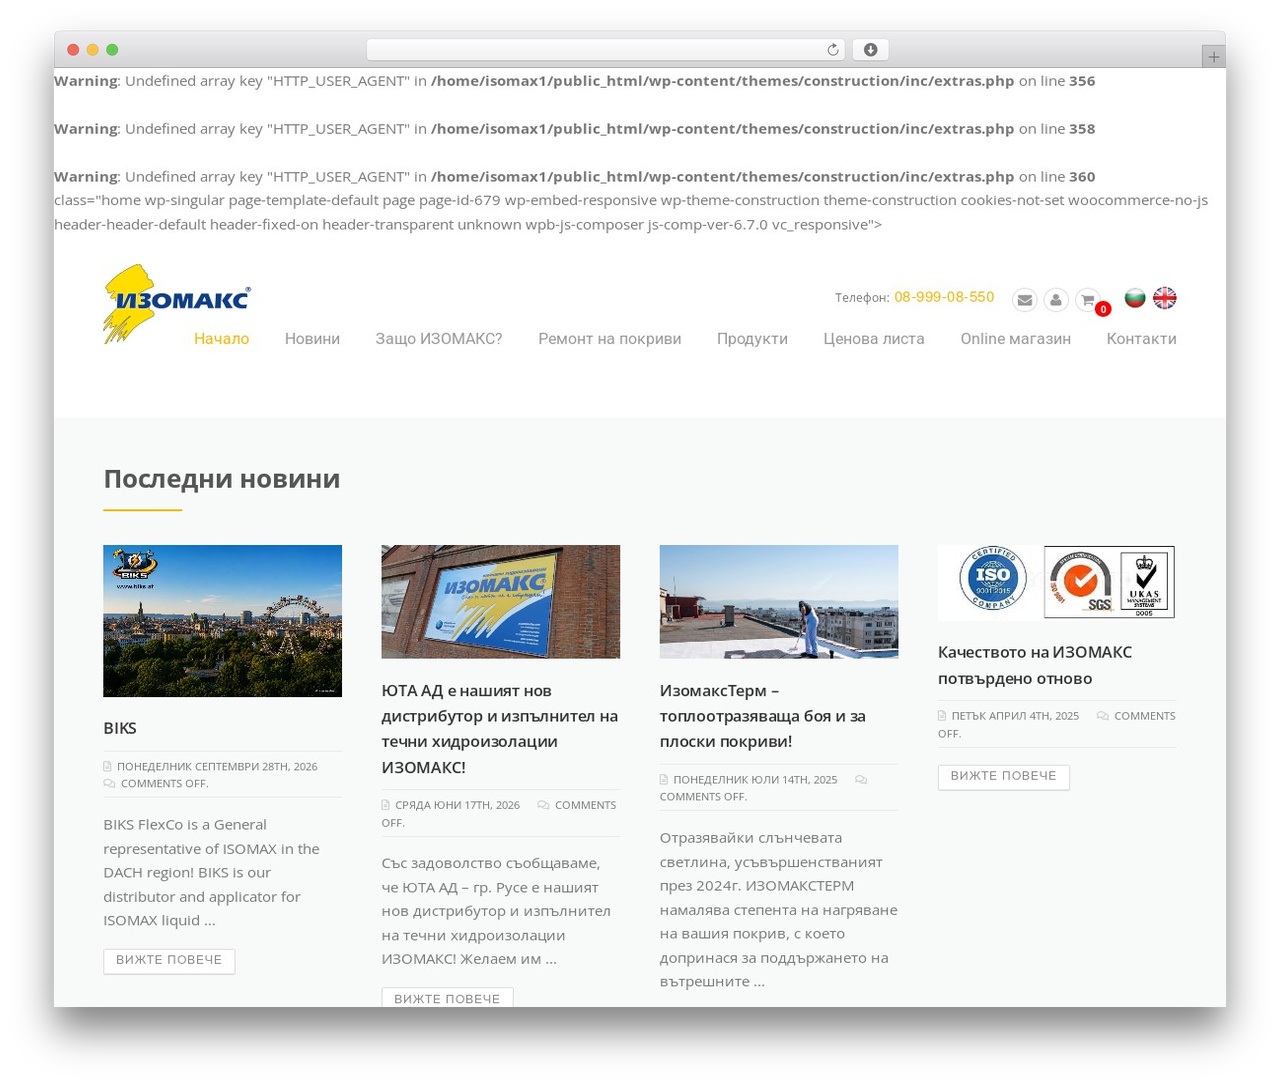Image resolution: width=1280 pixels, height=1084 pixels.
Task: Open the BIKS article title
Action: (x=120, y=728)
